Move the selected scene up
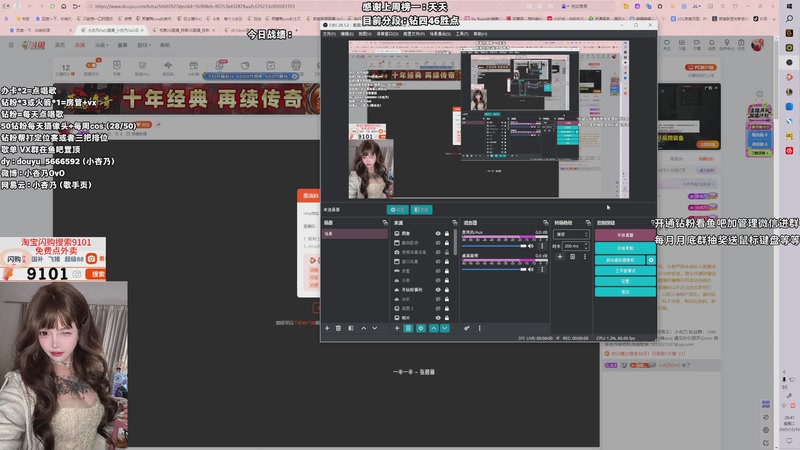 (x=364, y=328)
